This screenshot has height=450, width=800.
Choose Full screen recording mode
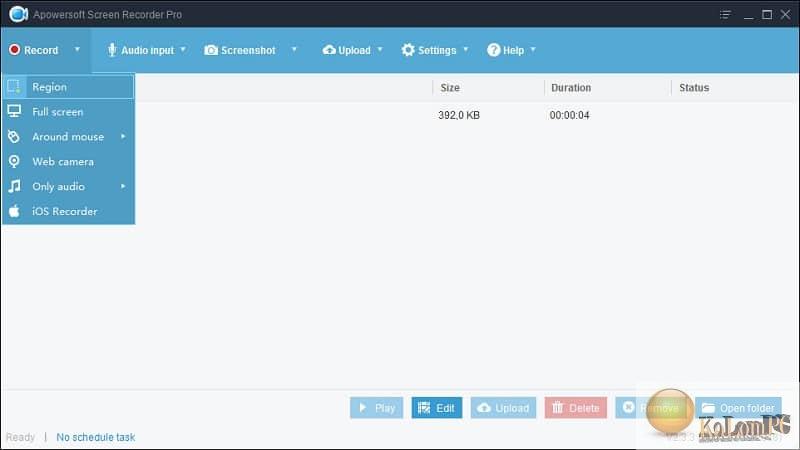(x=68, y=112)
